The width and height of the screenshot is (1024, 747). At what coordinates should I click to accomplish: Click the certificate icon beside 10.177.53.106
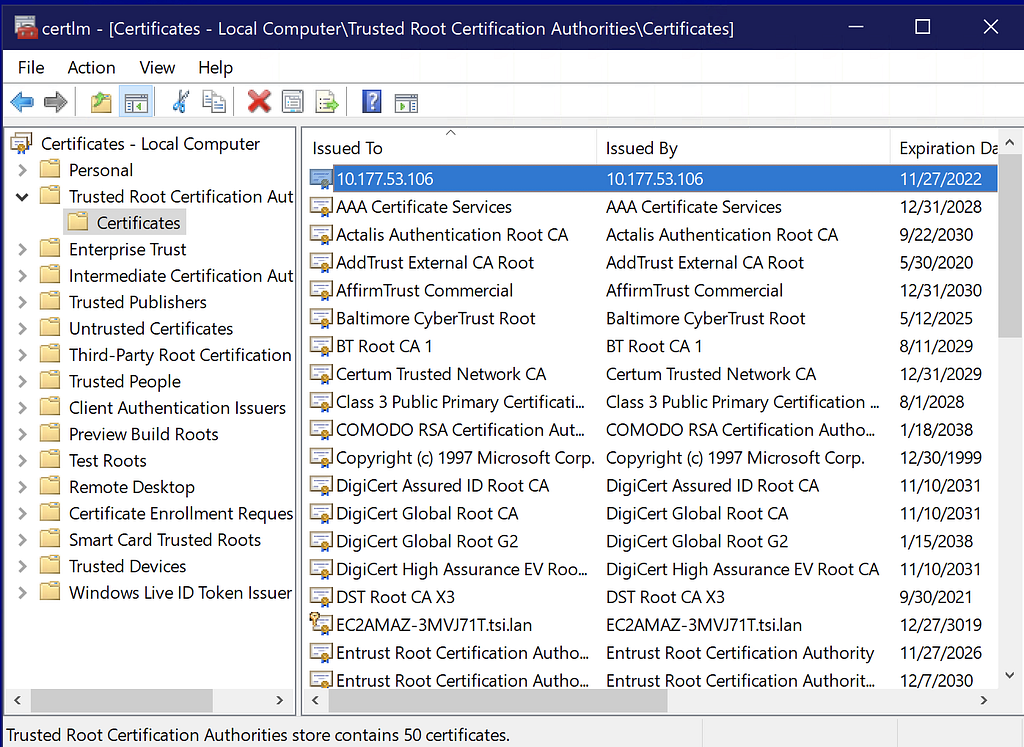coord(321,179)
